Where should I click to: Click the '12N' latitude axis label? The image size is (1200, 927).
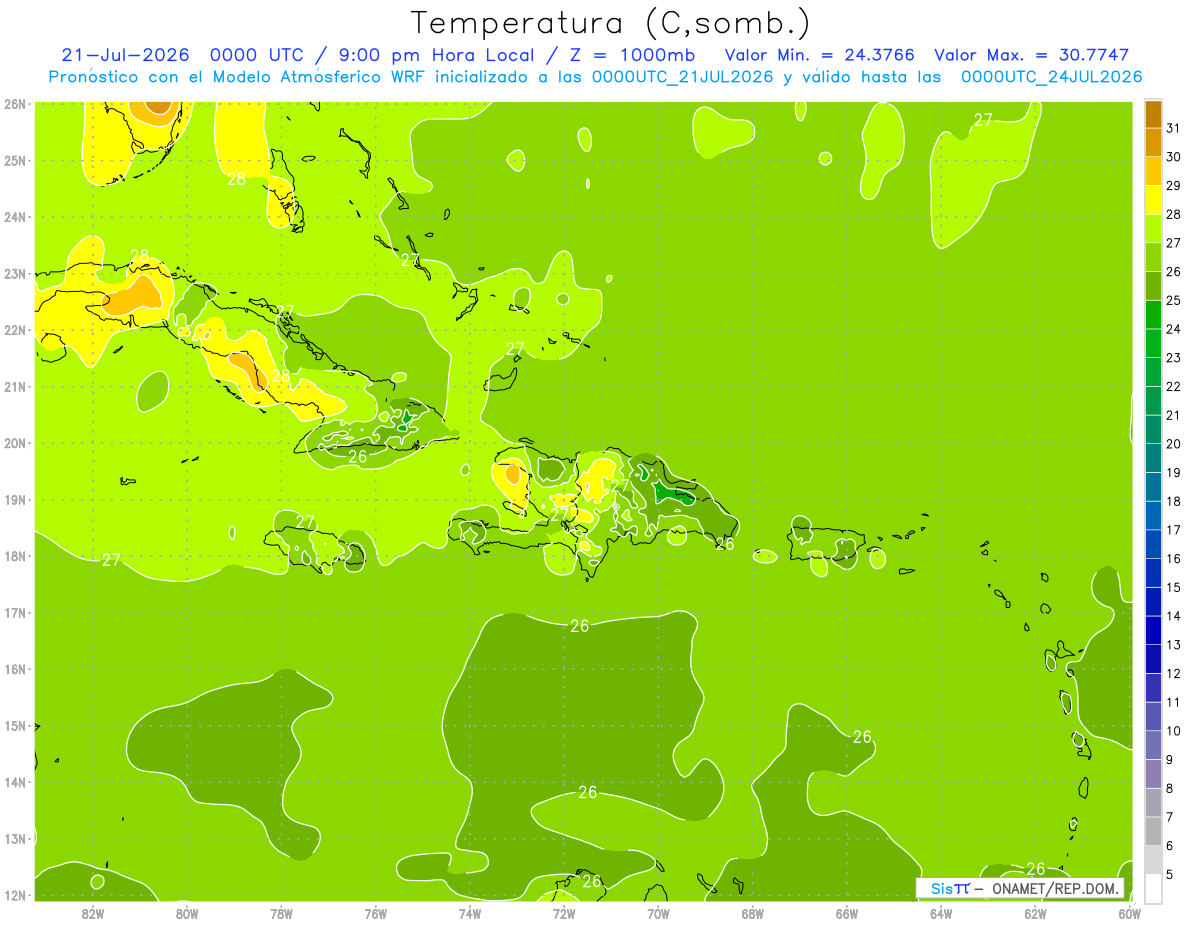pyautogui.click(x=15, y=895)
